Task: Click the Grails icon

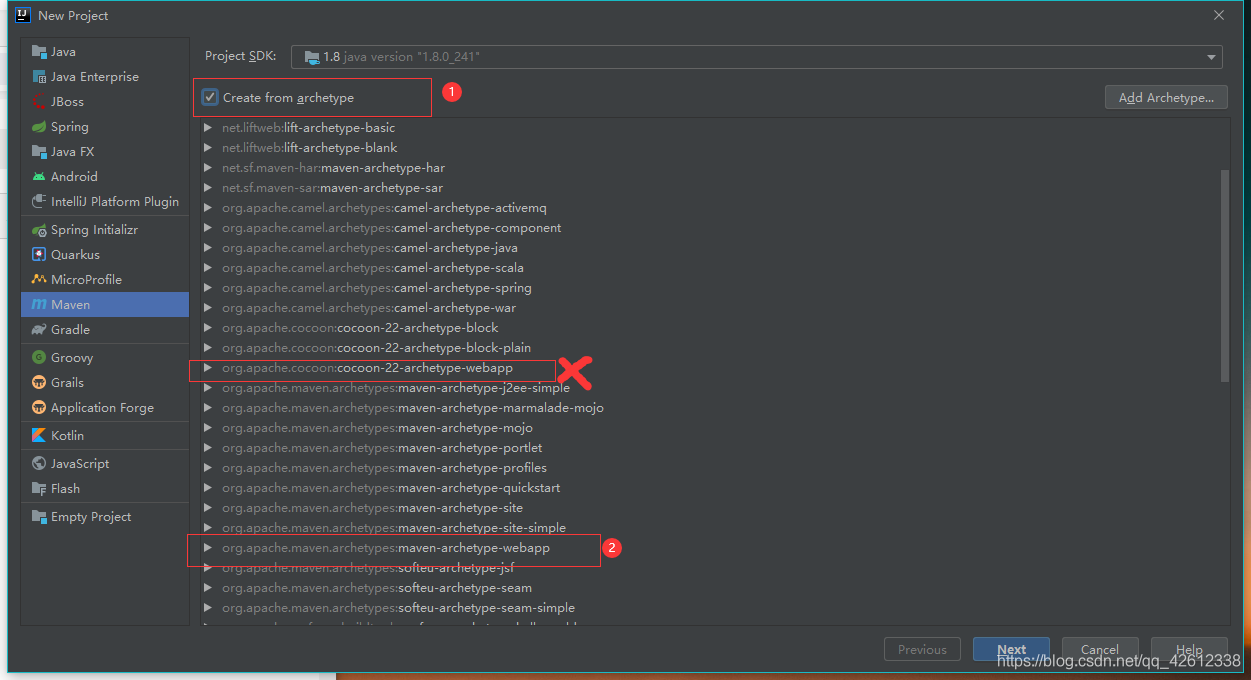Action: click(39, 383)
